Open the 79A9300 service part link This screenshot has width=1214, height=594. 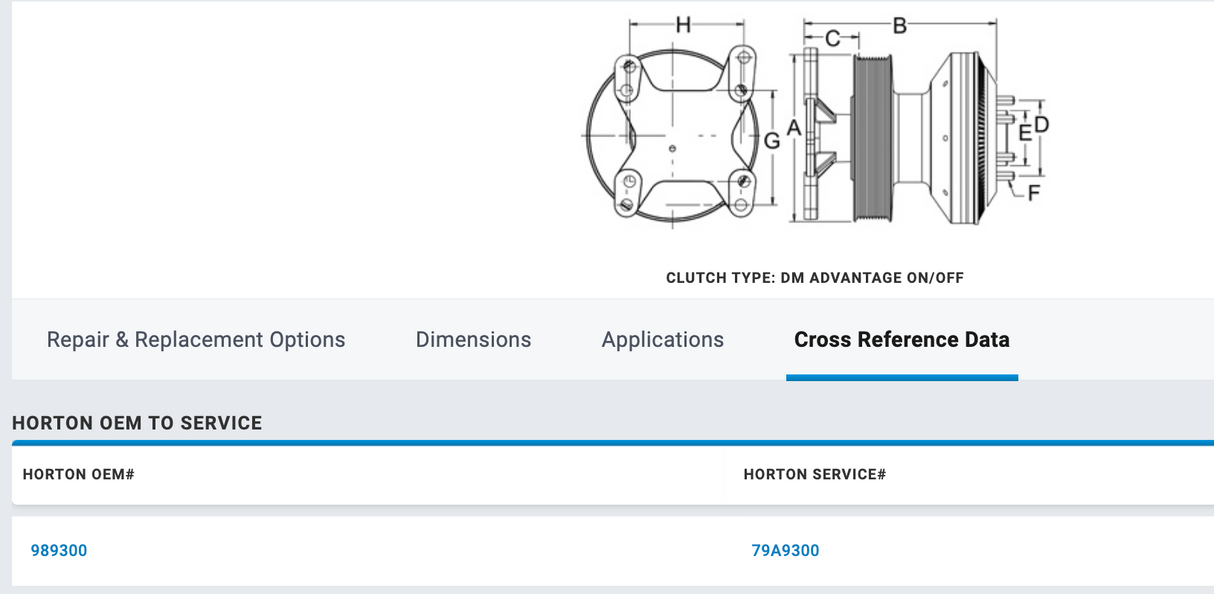(x=785, y=550)
